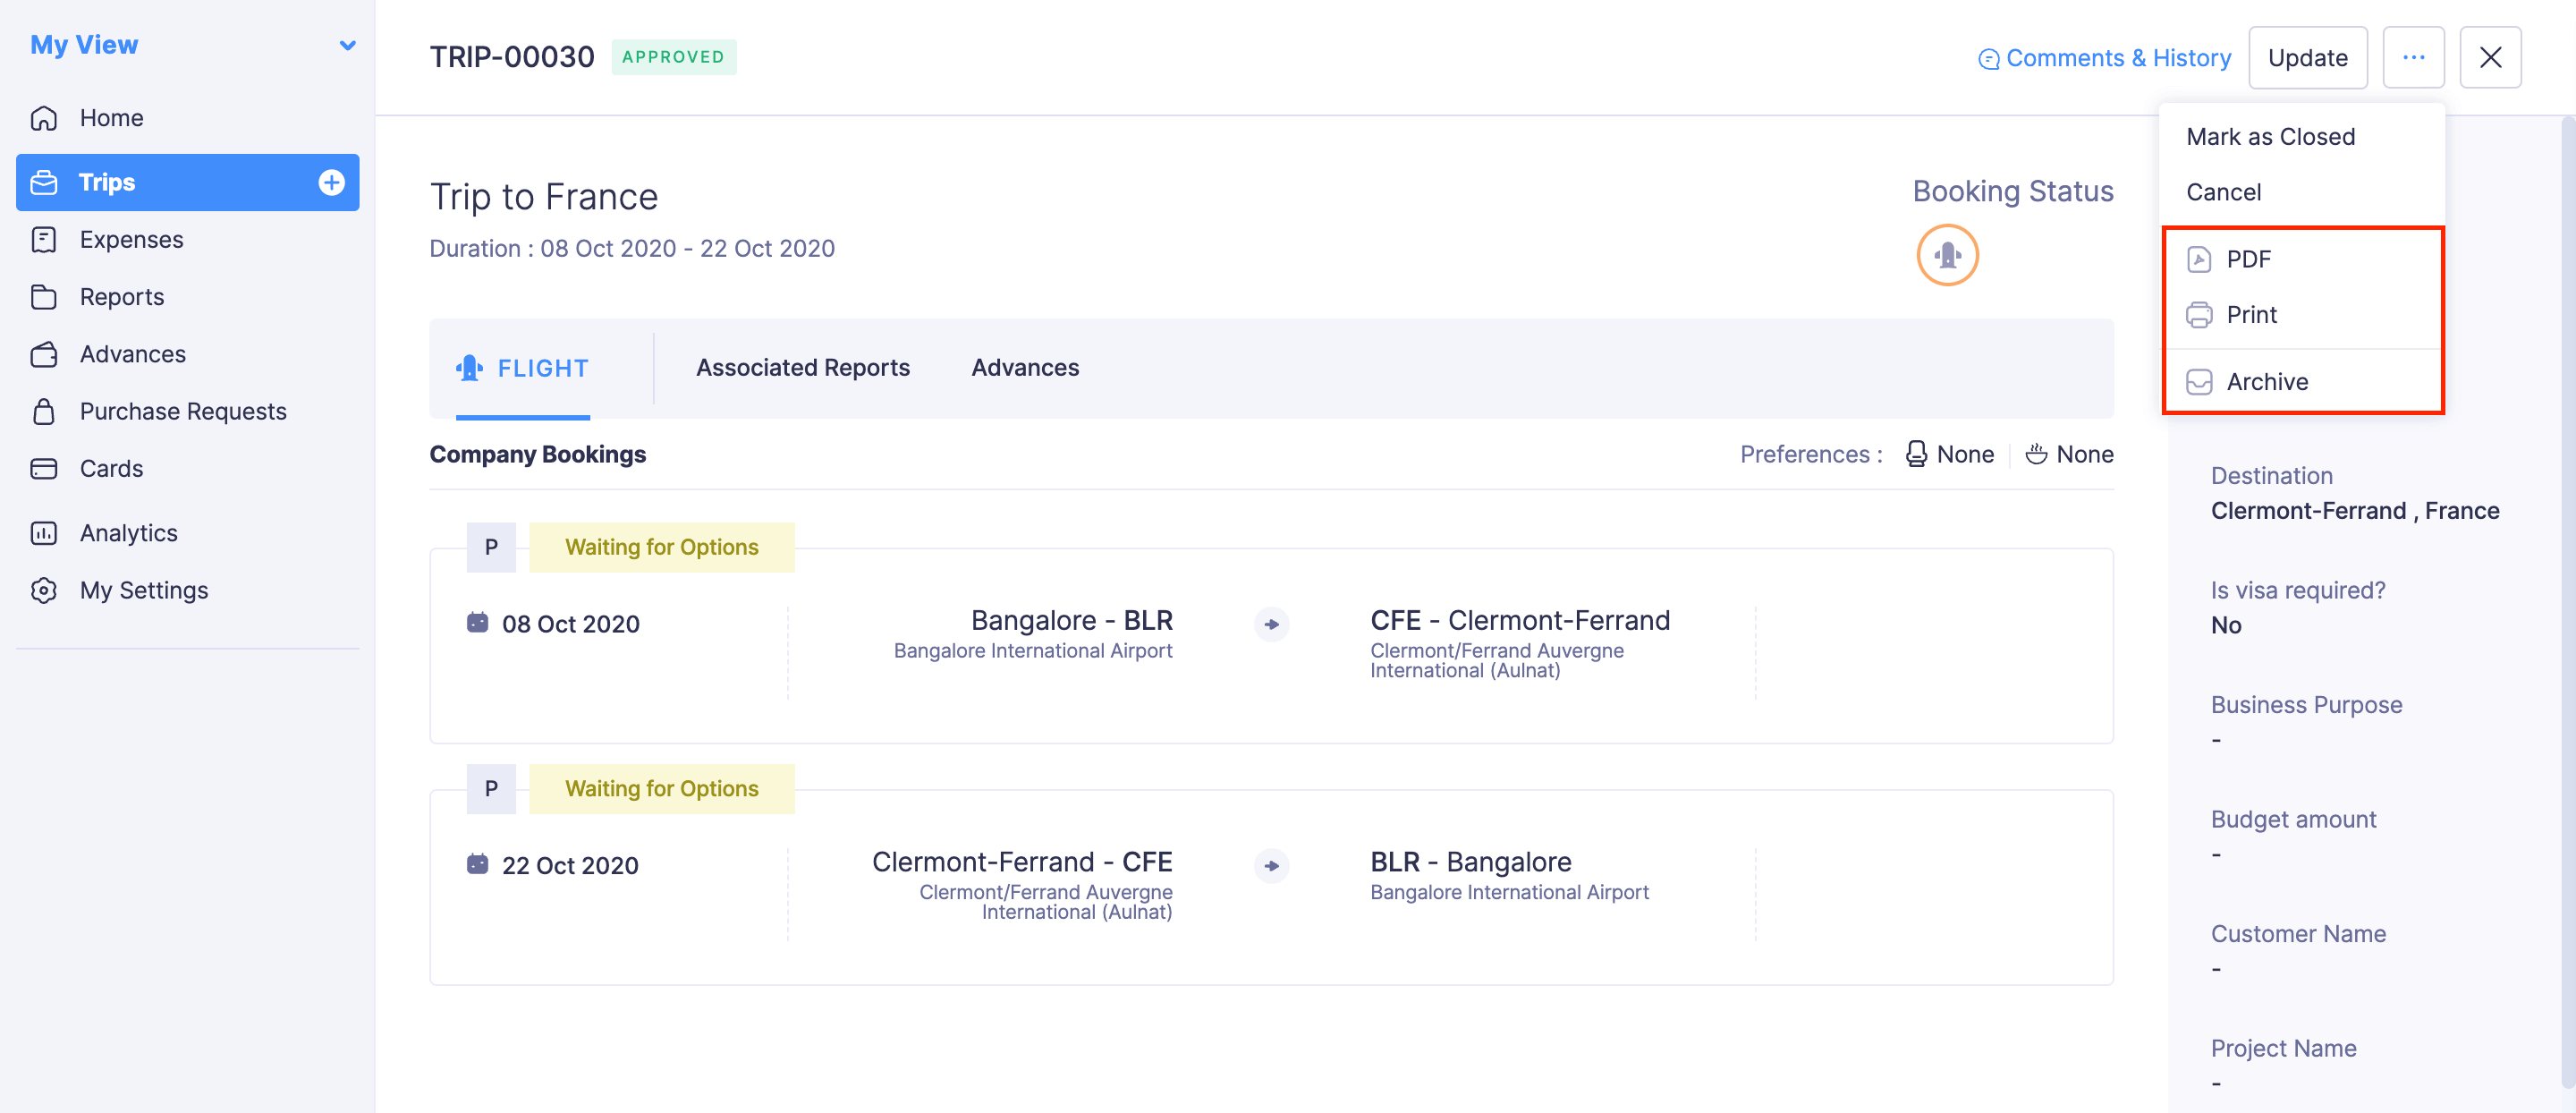
Task: Open the Expenses sidebar entry
Action: pyautogui.click(x=131, y=240)
